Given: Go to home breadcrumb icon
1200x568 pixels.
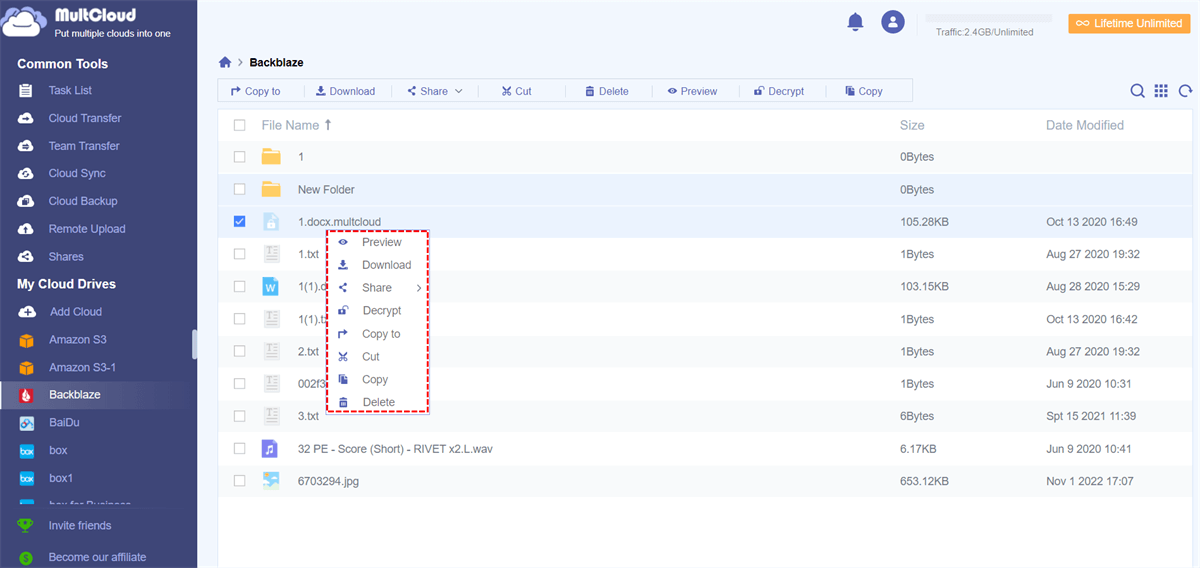Looking at the screenshot, I should (x=225, y=62).
